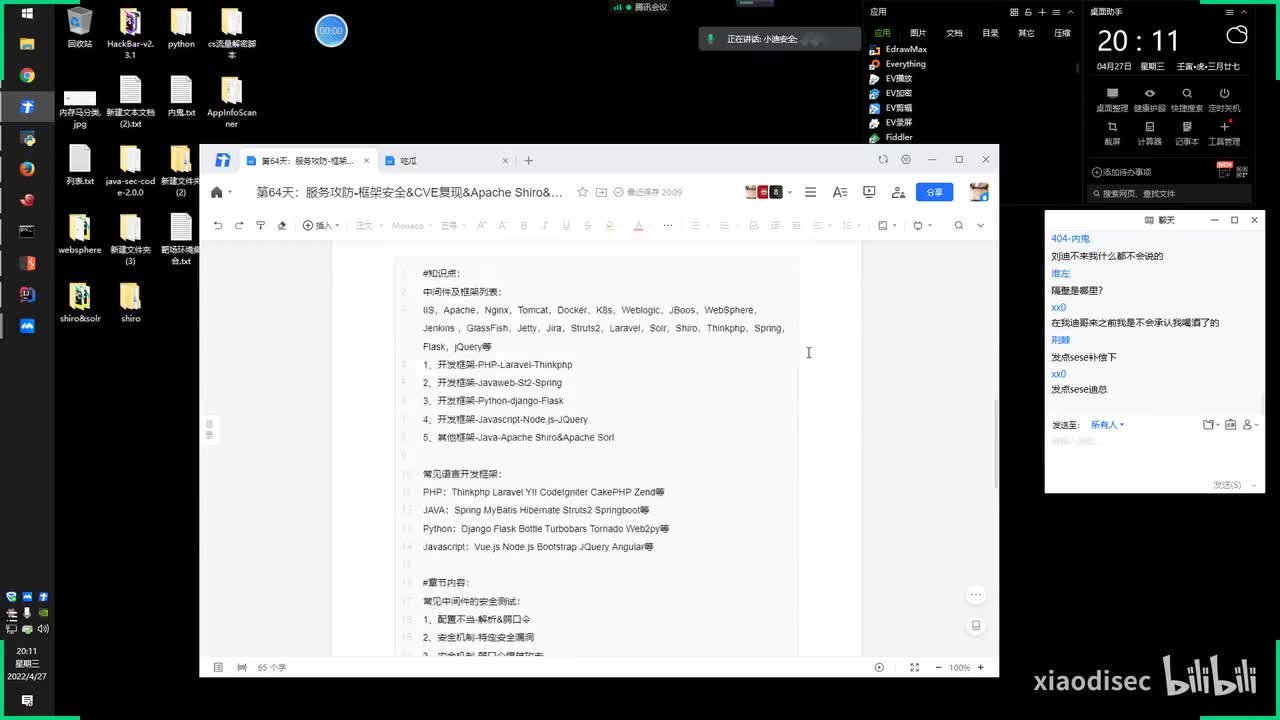Image resolution: width=1280 pixels, height=720 pixels.
Task: Open a new tab with plus button
Action: pos(529,160)
